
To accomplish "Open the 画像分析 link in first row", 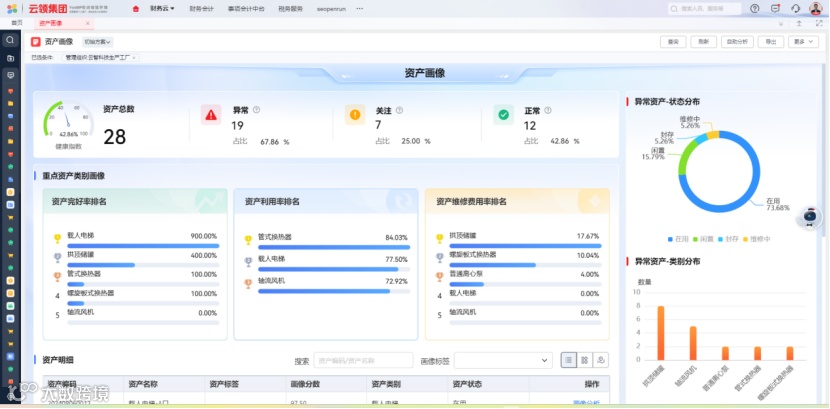I will pyautogui.click(x=587, y=403).
